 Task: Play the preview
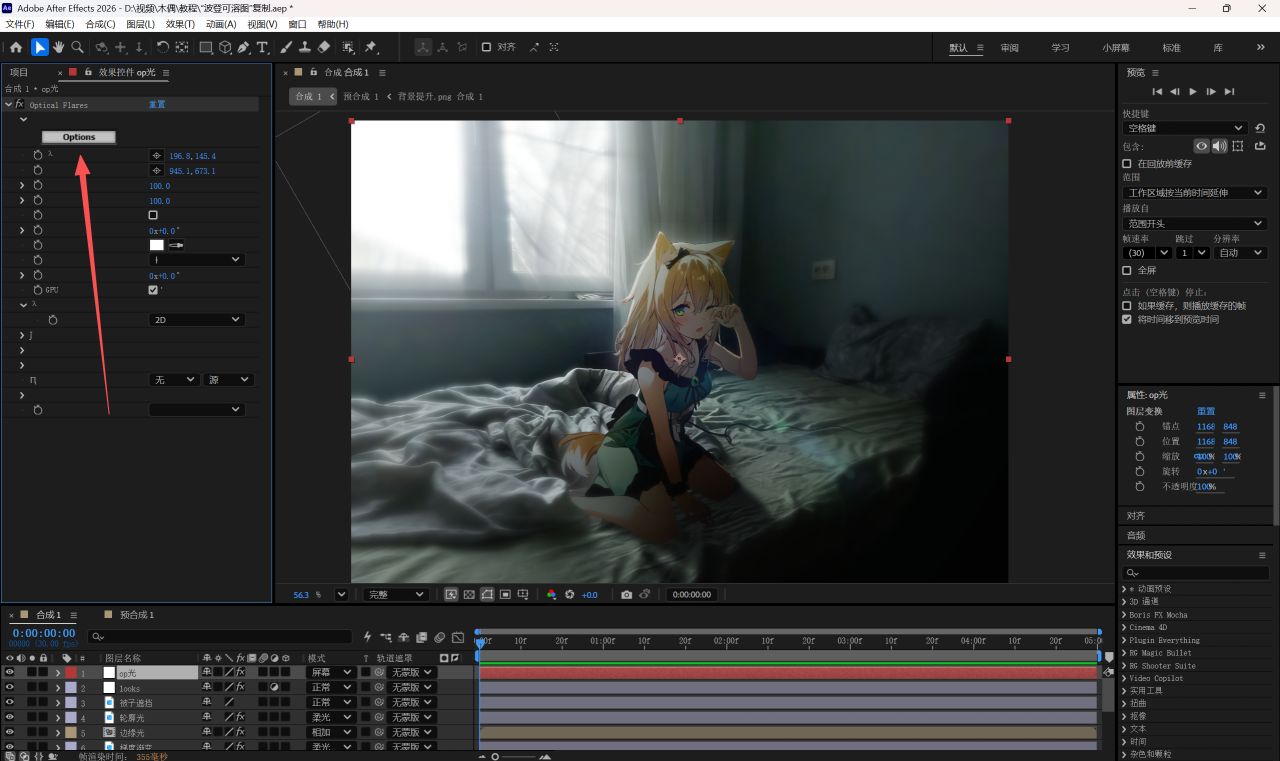(x=1193, y=92)
